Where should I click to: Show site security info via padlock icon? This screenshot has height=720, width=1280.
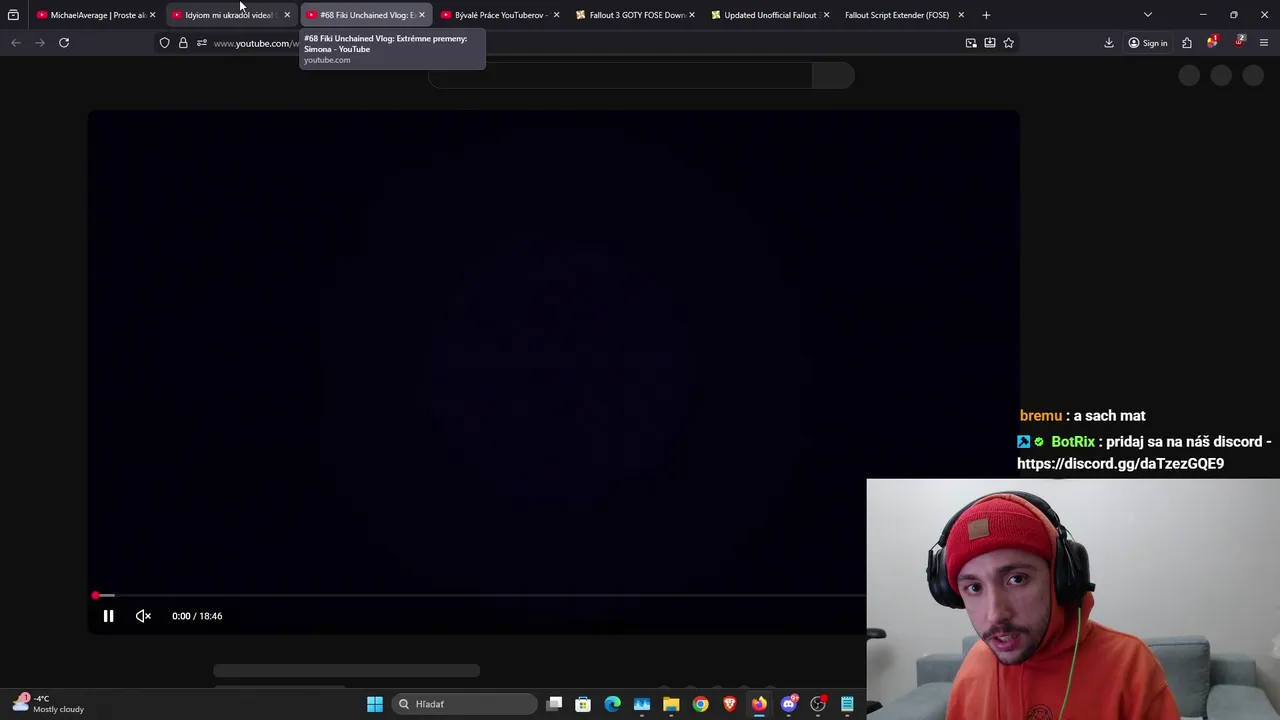183,43
